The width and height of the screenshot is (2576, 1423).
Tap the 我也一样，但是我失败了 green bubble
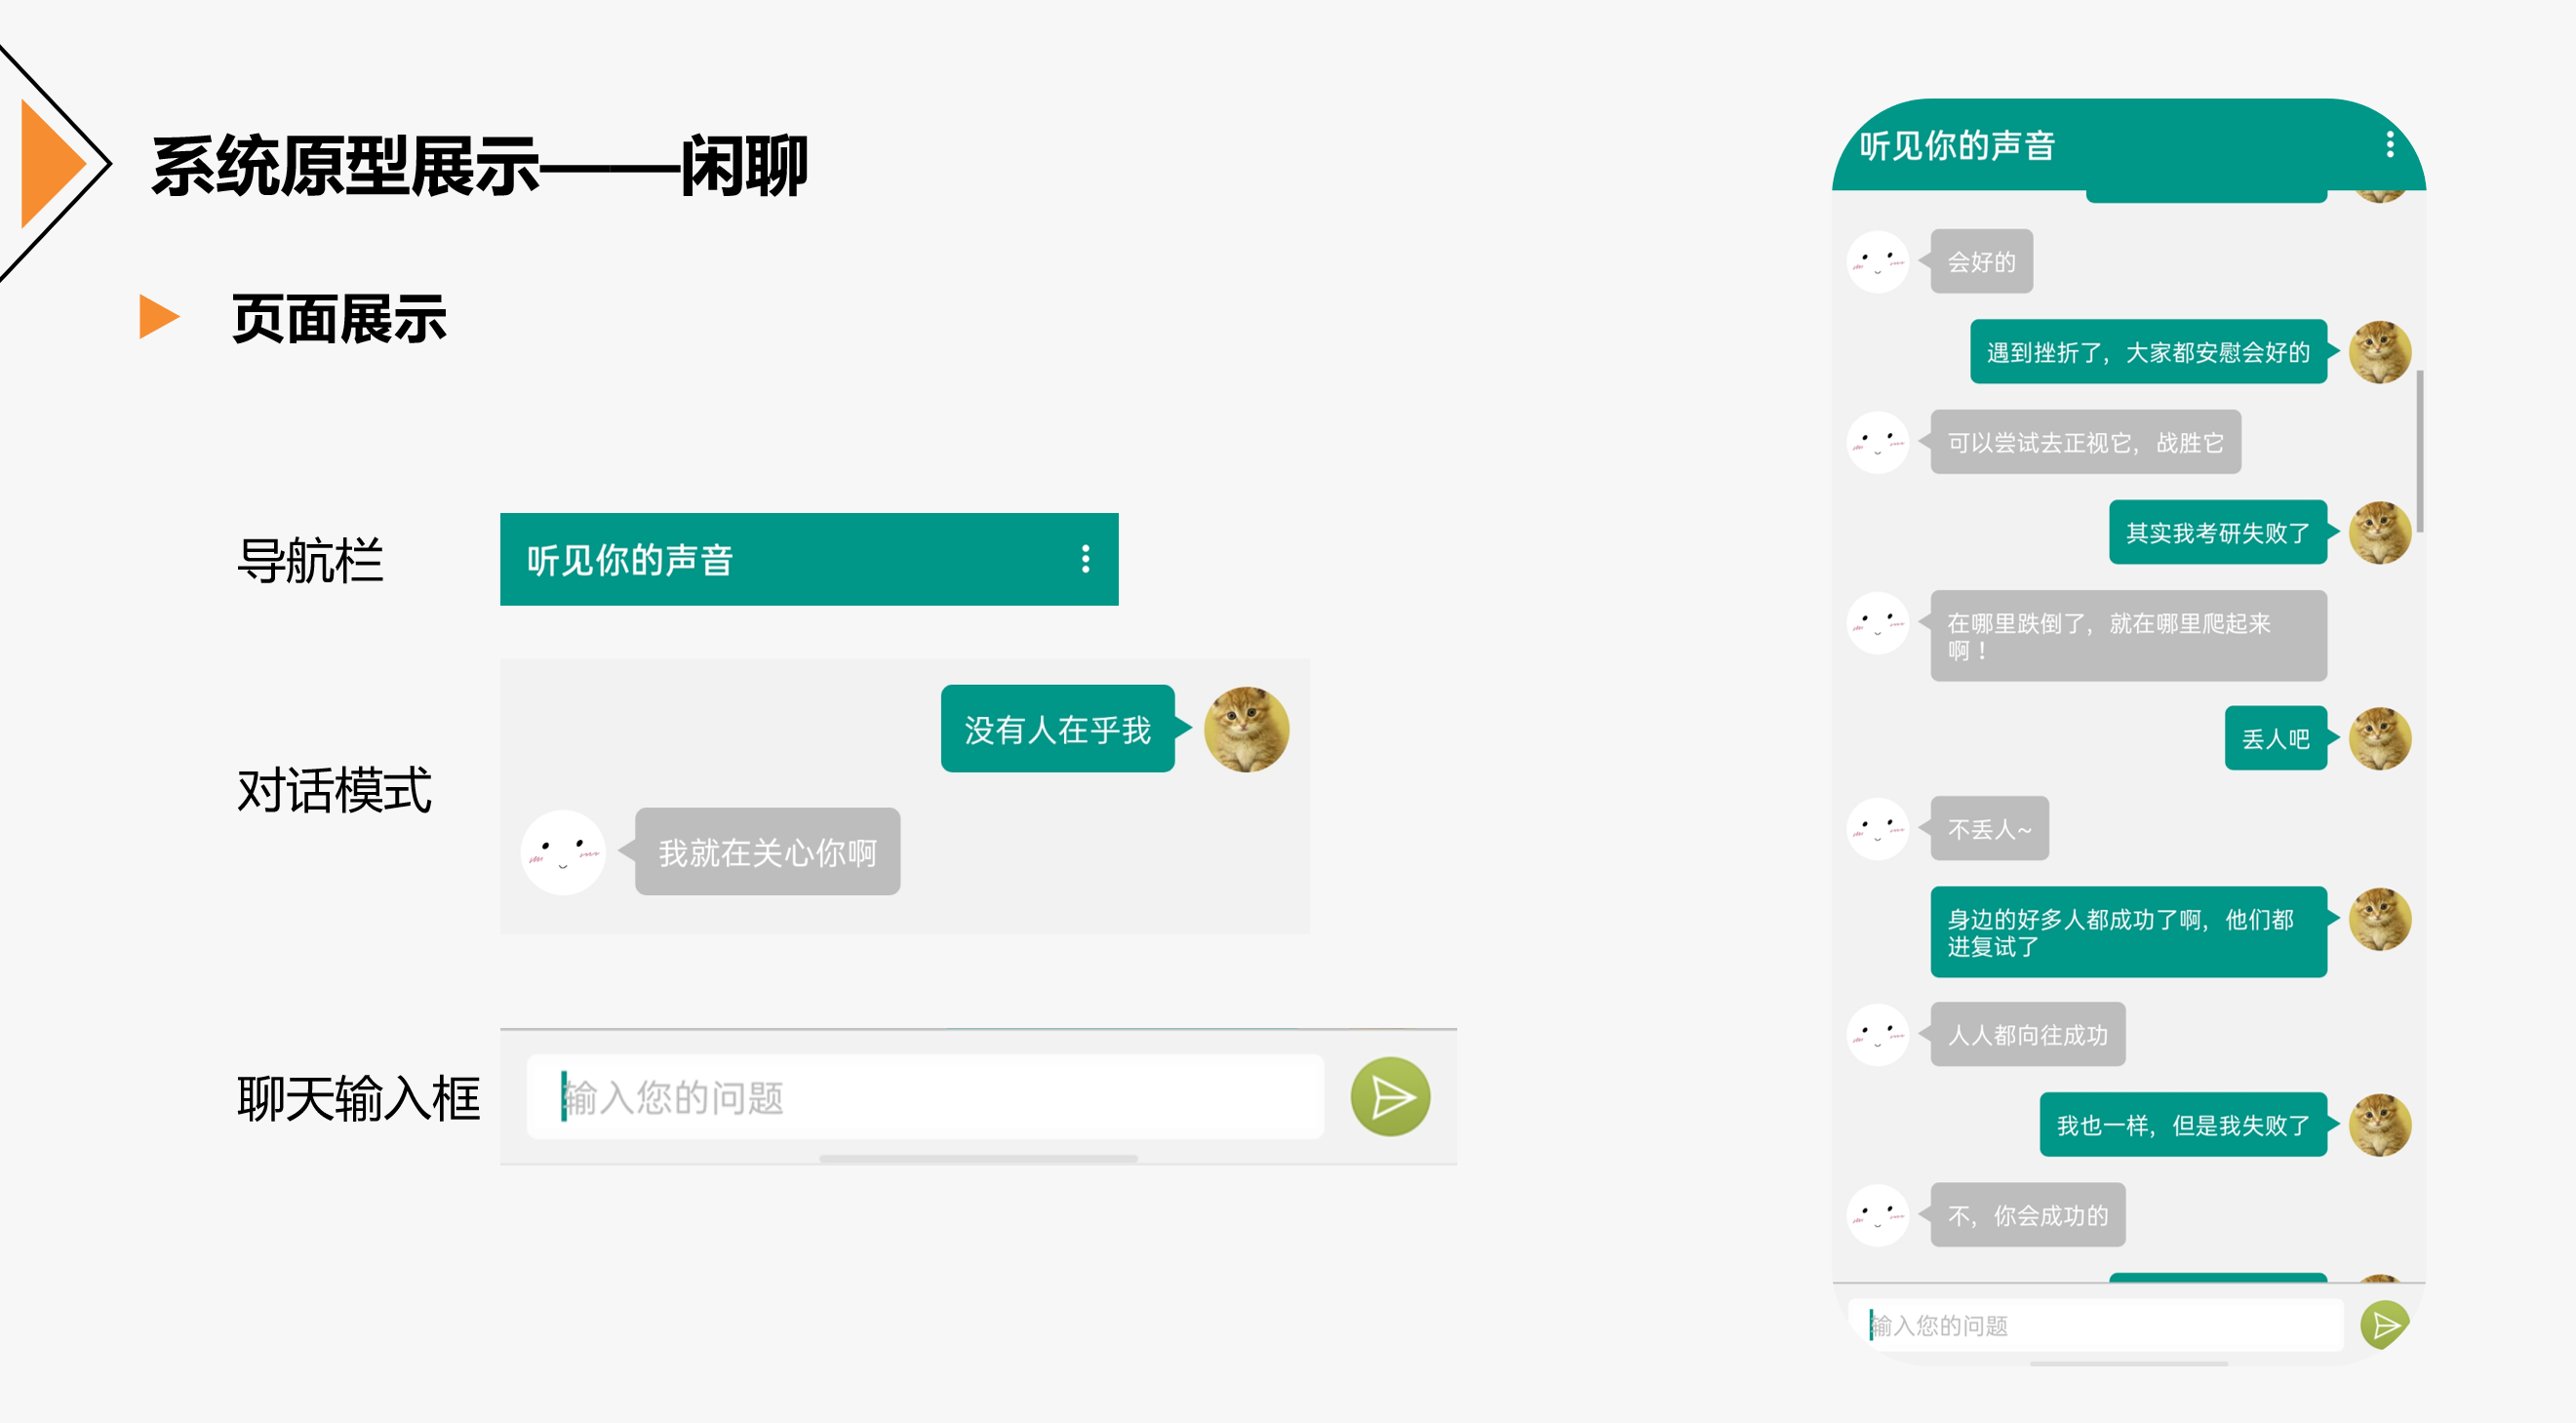[x=2183, y=1126]
